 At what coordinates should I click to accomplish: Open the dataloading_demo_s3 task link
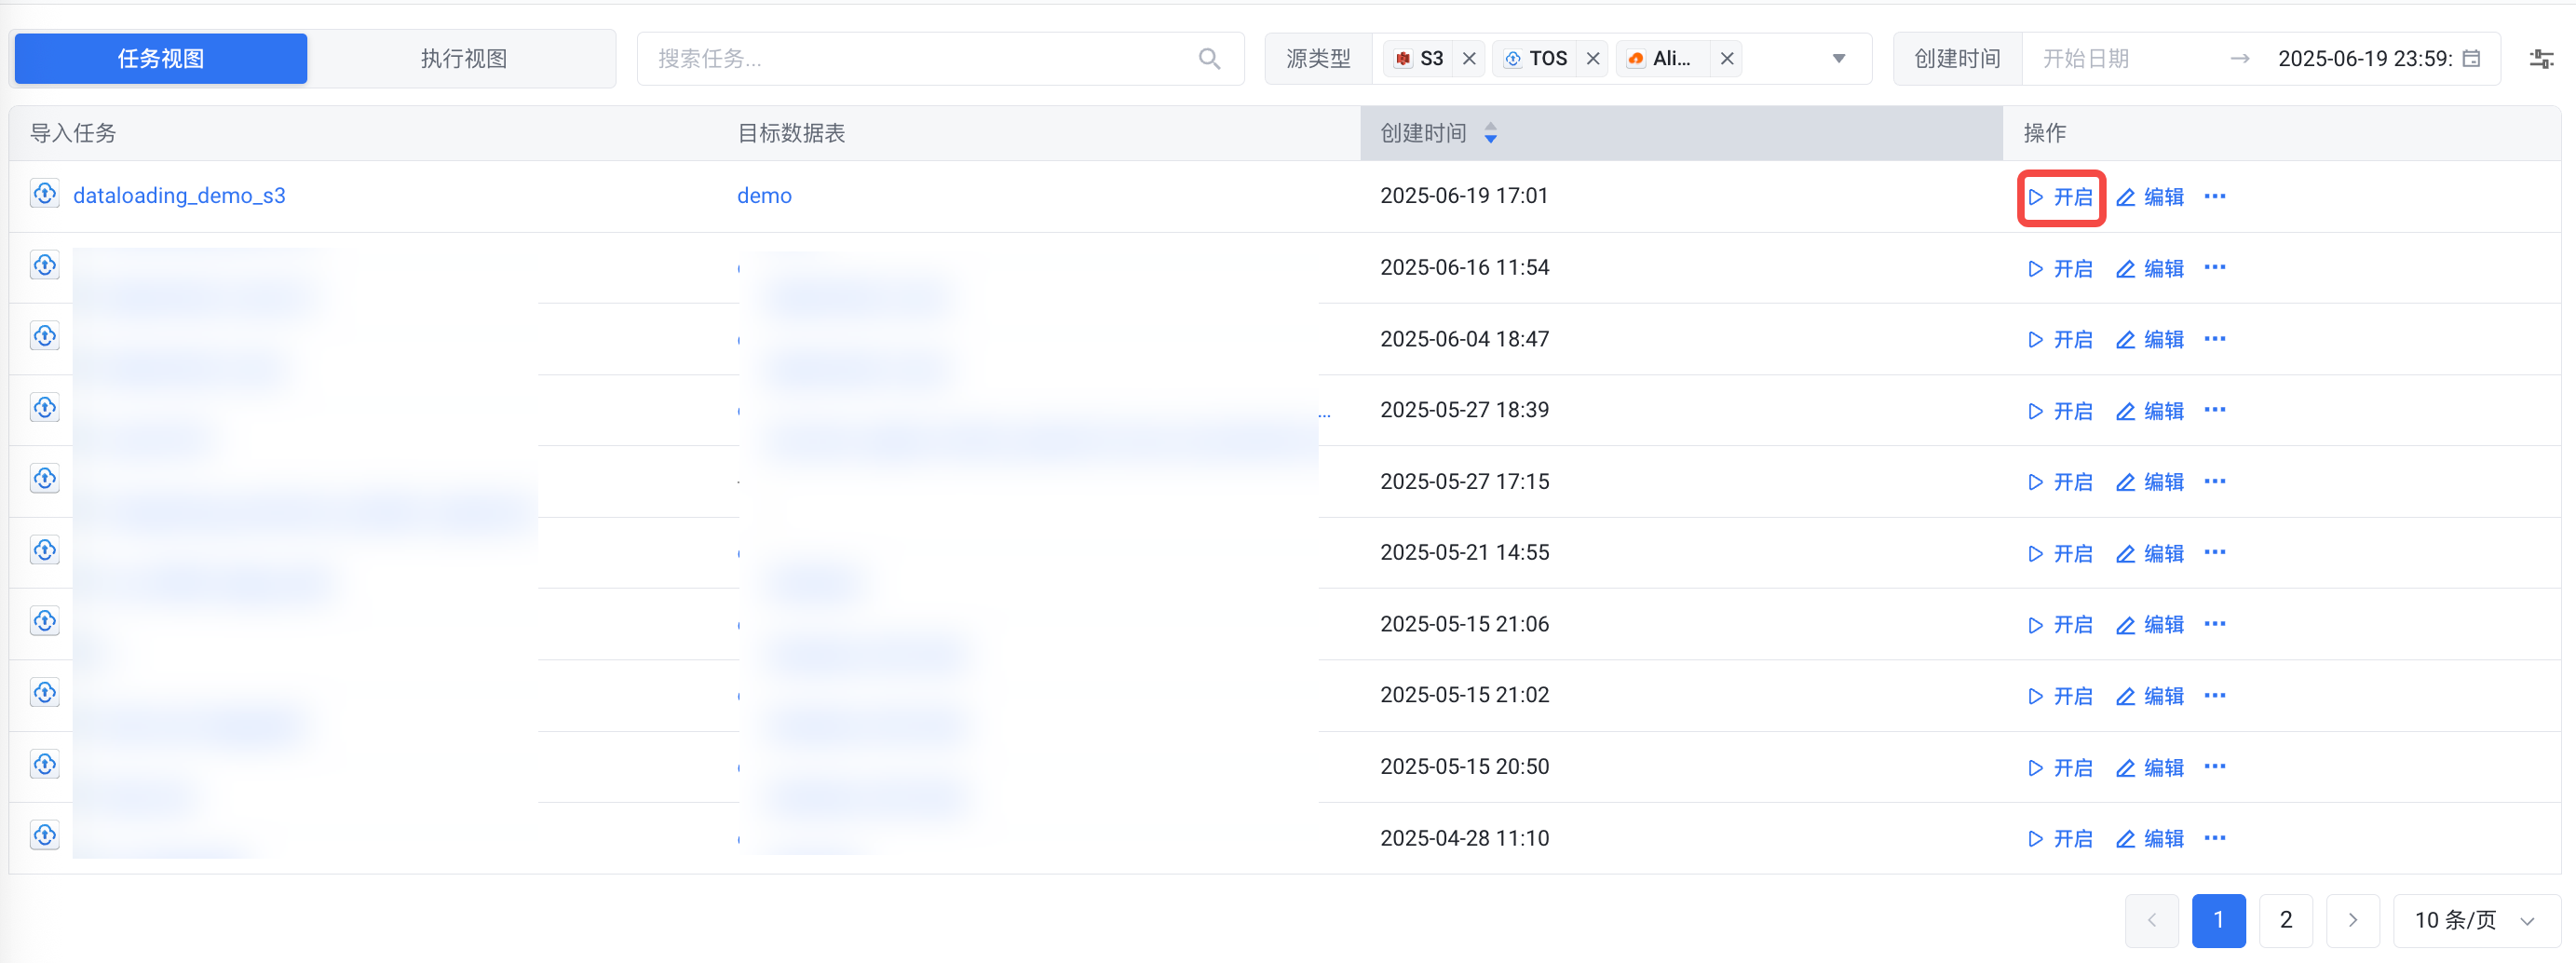(179, 196)
